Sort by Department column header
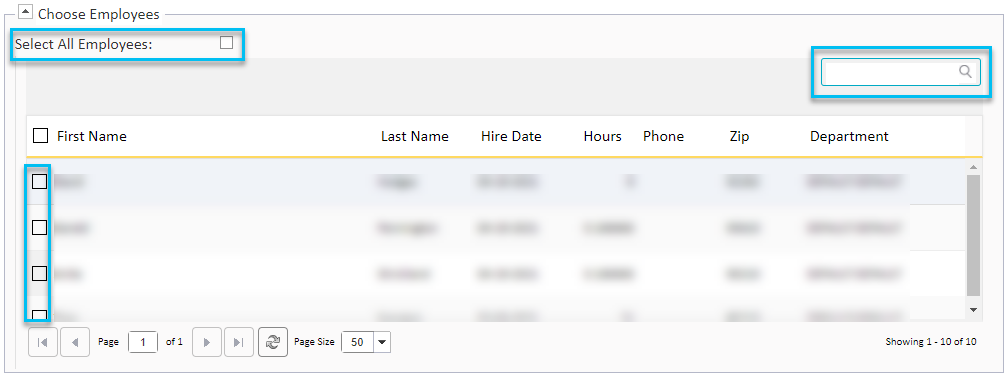 [x=849, y=136]
